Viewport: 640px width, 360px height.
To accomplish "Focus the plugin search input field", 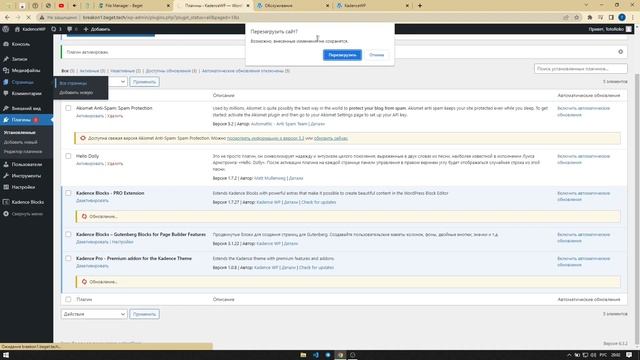I will coord(580,69).
